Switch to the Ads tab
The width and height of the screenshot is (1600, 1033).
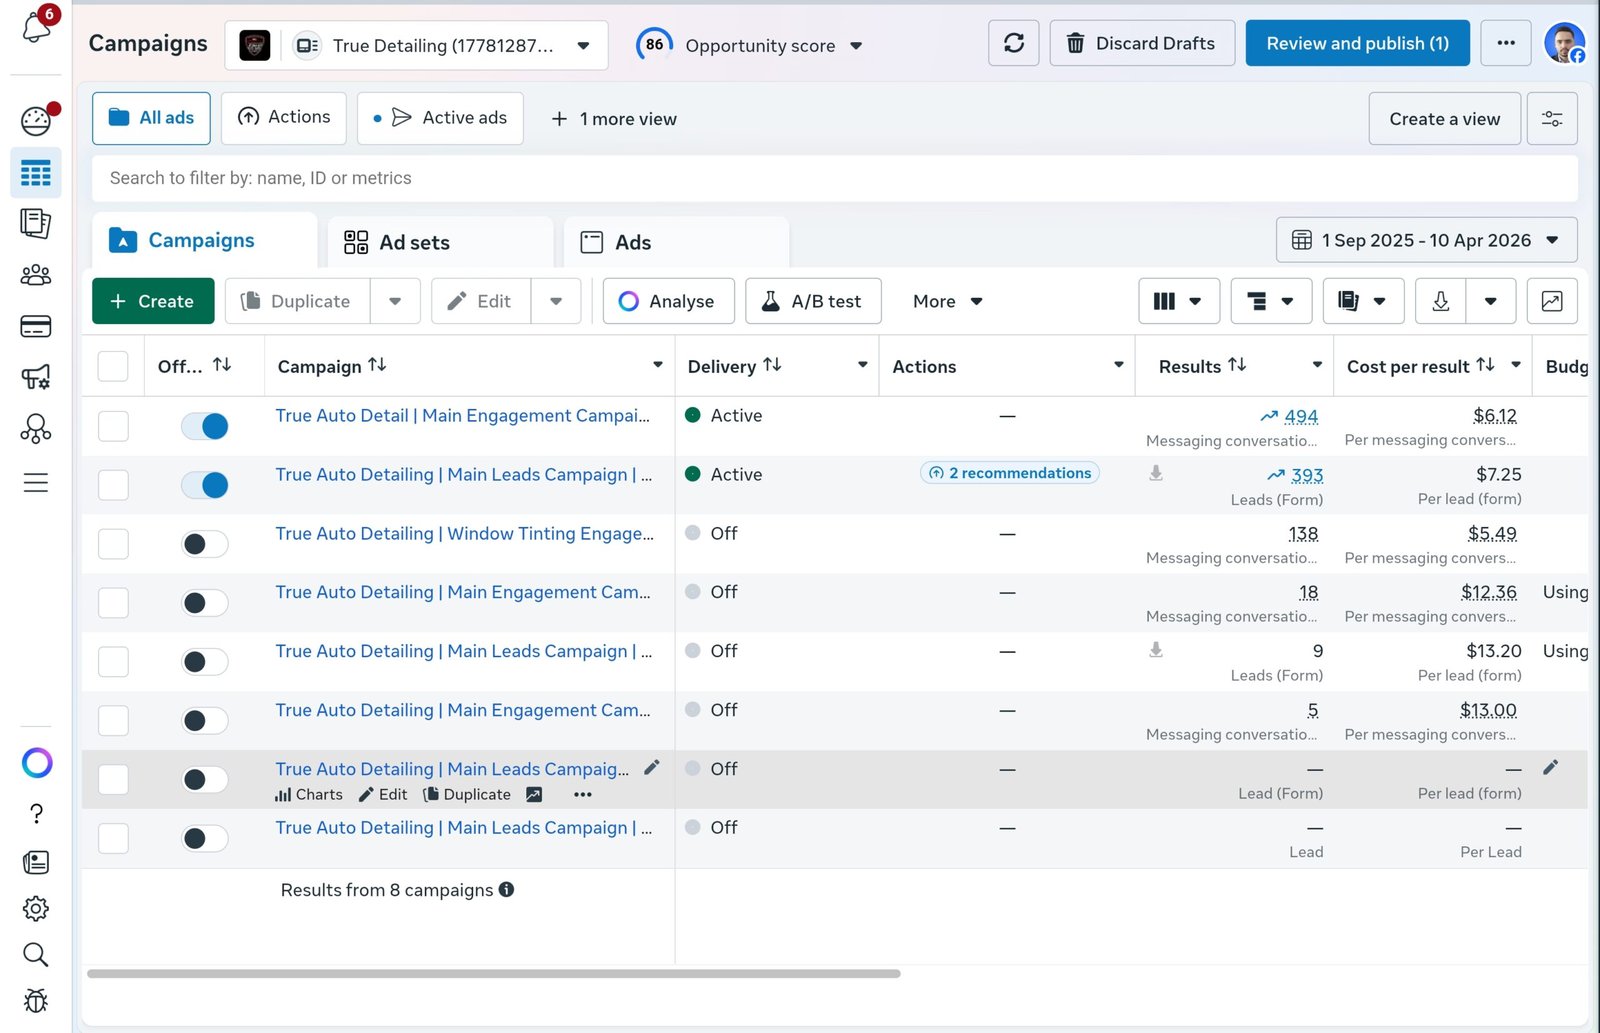click(676, 242)
